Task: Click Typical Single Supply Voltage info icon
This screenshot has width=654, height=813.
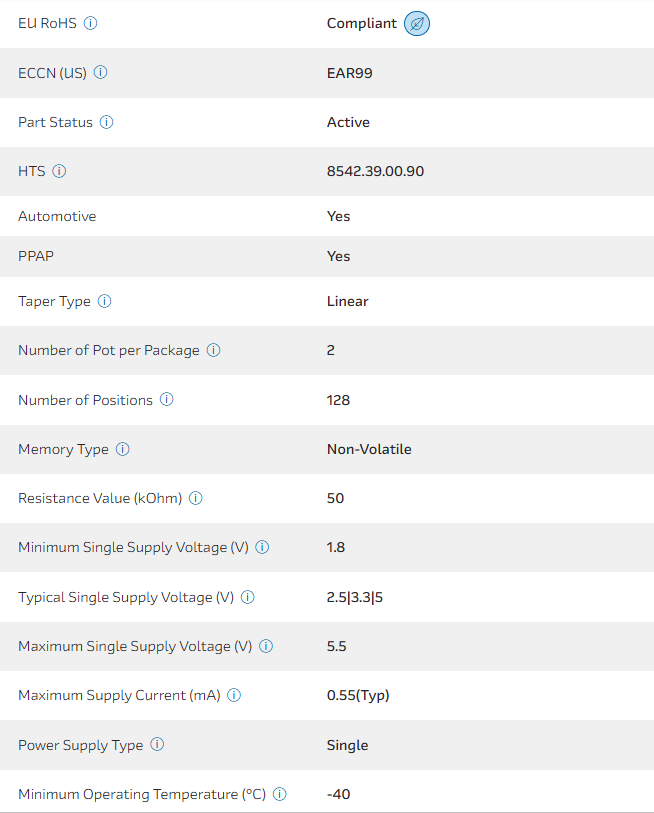Action: click(248, 597)
